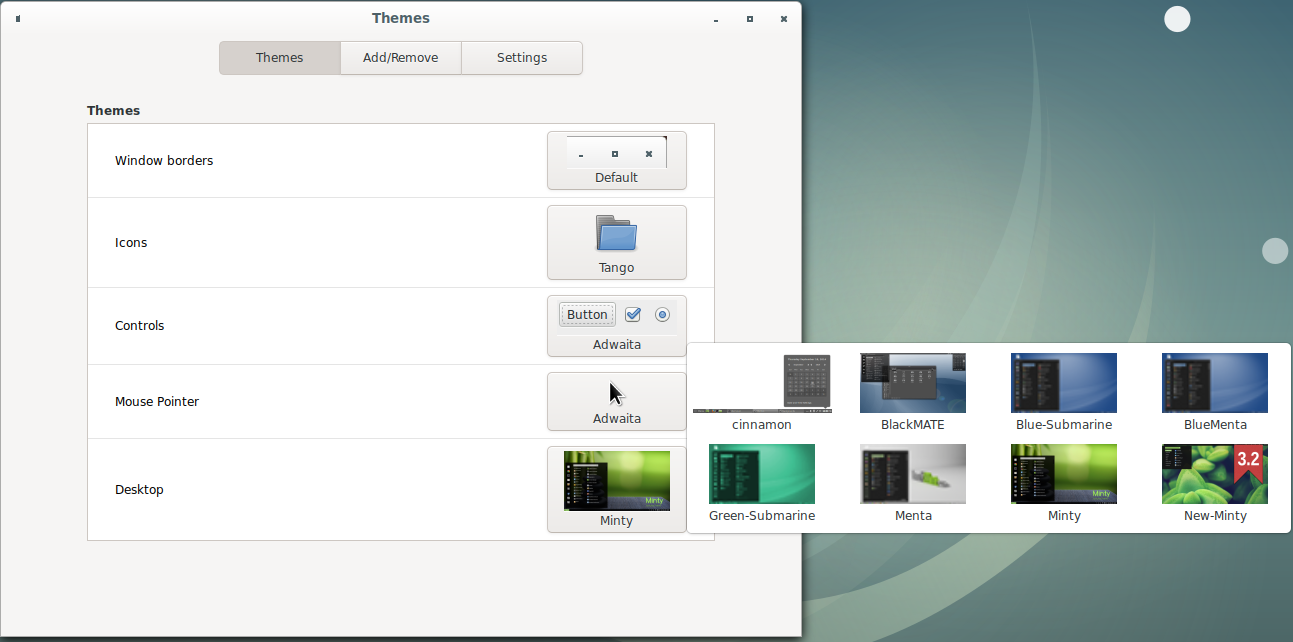1293x642 pixels.
Task: Close the Themes window
Action: [x=784, y=19]
